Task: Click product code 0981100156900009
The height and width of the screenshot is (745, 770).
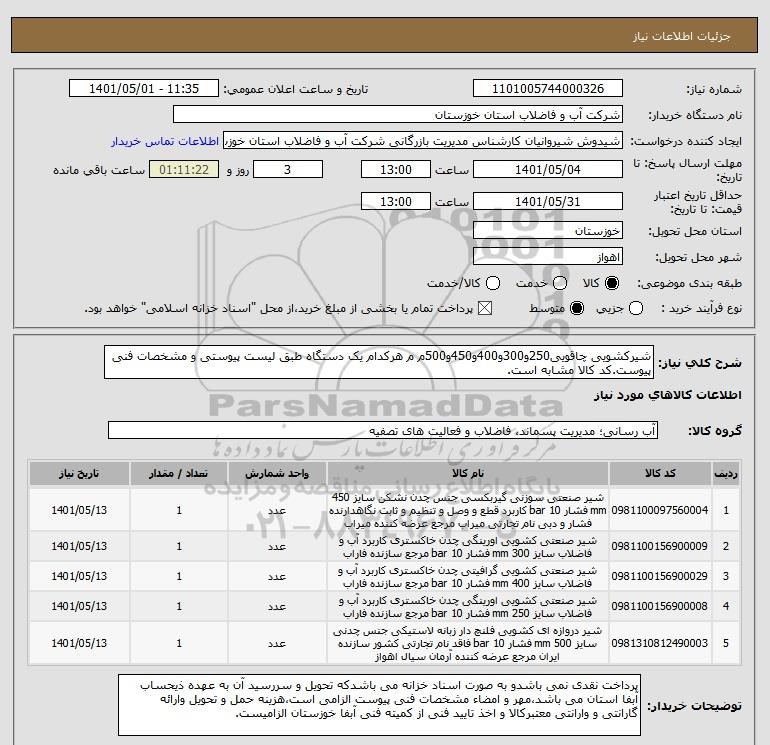Action: pos(660,547)
